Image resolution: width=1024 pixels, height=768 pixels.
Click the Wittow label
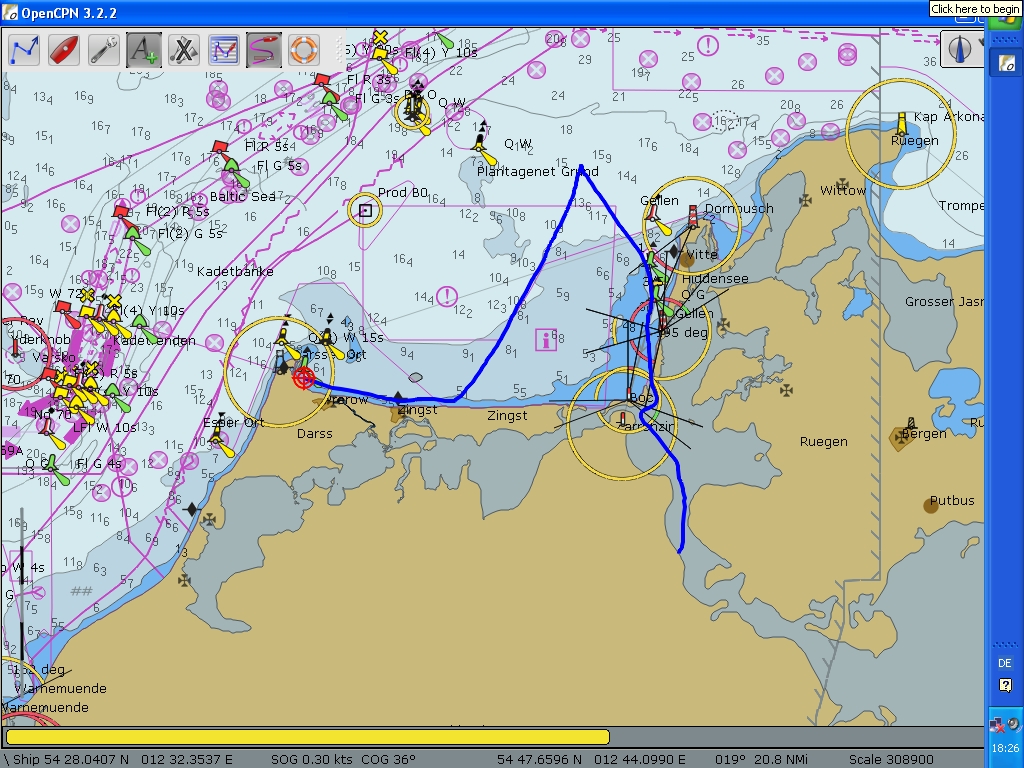tap(843, 190)
